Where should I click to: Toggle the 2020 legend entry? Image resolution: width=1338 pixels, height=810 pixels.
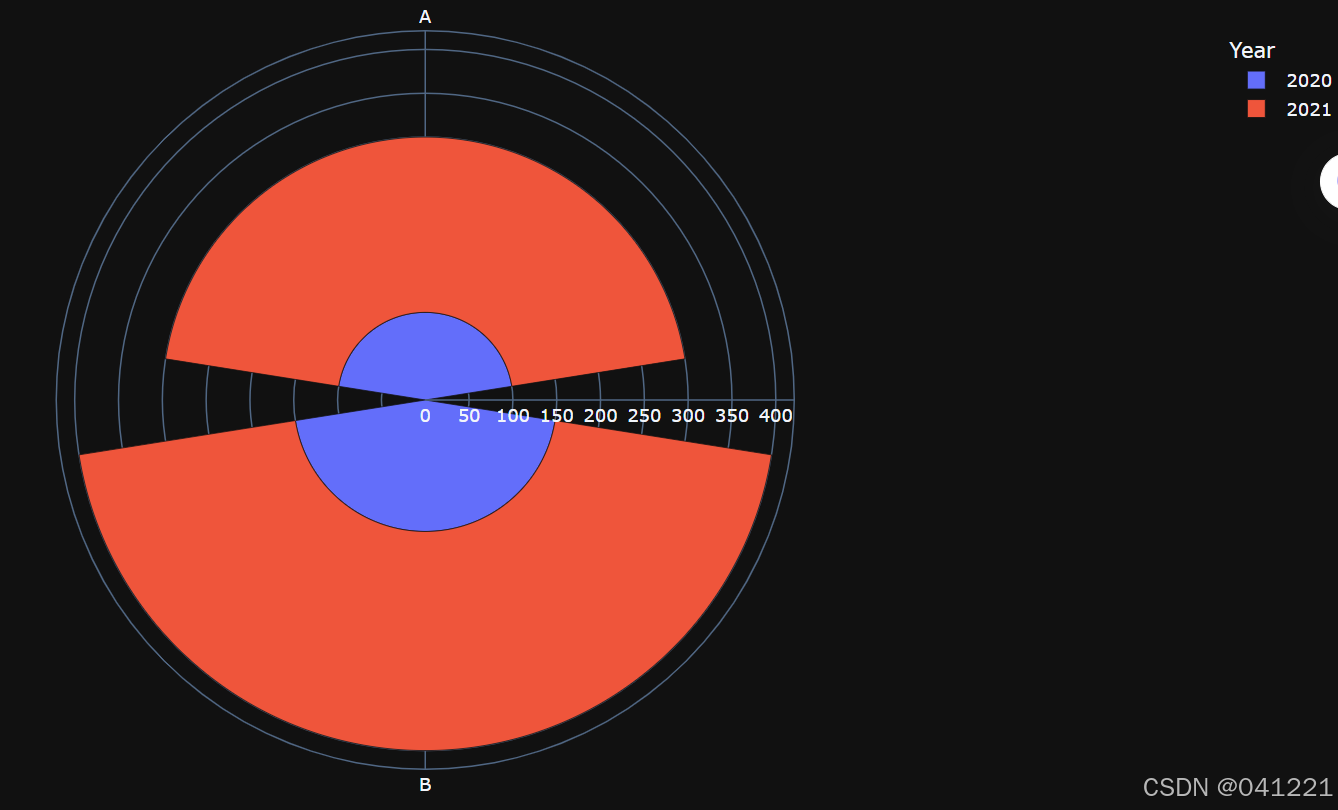coord(1289,81)
